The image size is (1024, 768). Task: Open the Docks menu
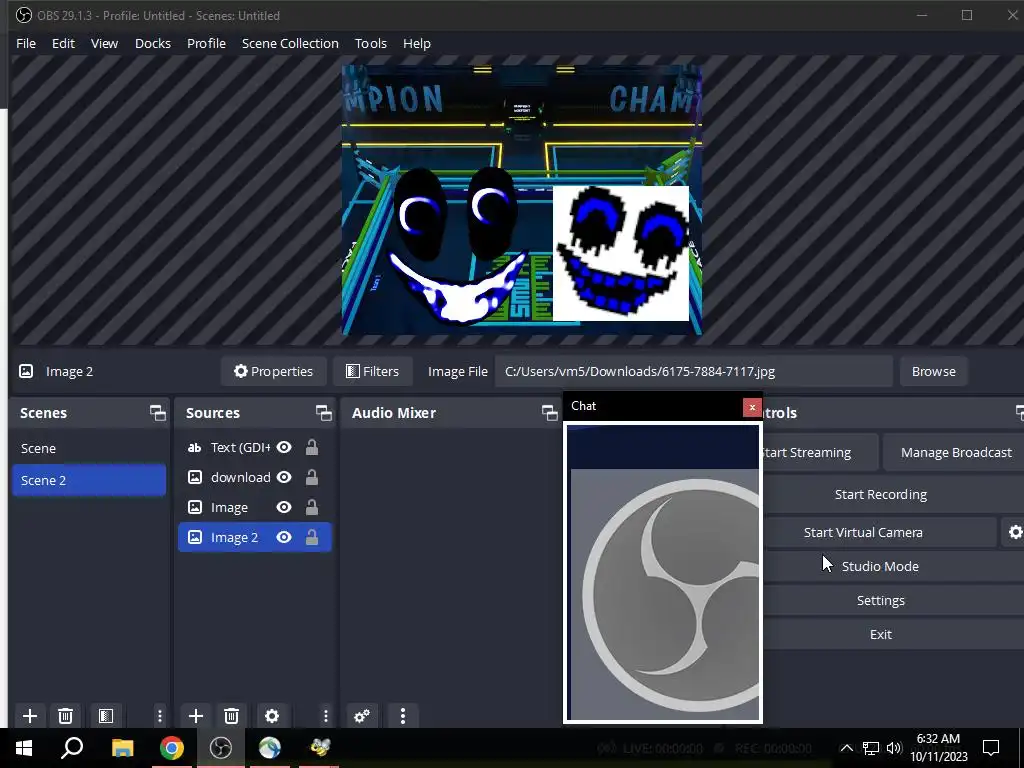click(x=153, y=43)
